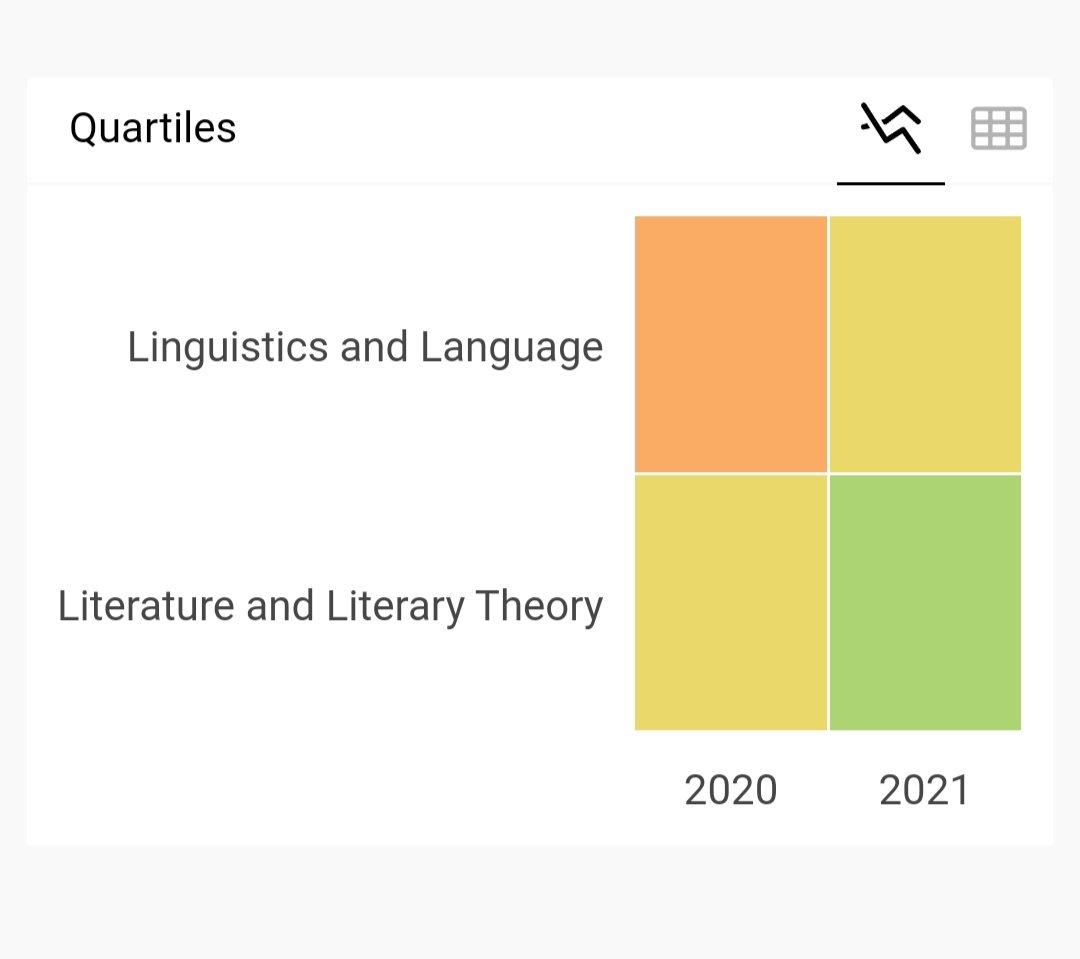Click the Quartiles panel heading
This screenshot has height=959, width=1080.
point(153,129)
